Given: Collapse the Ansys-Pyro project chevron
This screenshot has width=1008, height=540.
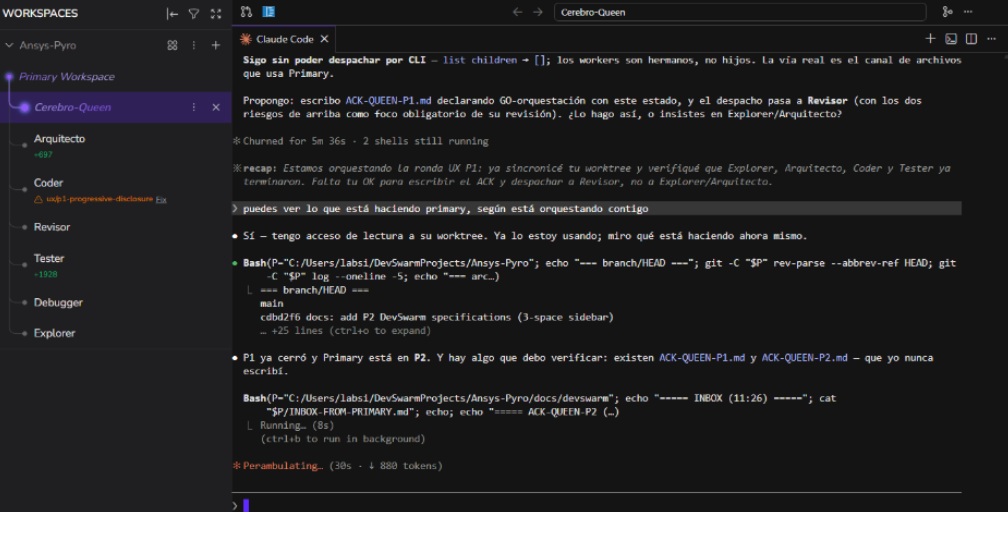Looking at the screenshot, I should [9, 45].
